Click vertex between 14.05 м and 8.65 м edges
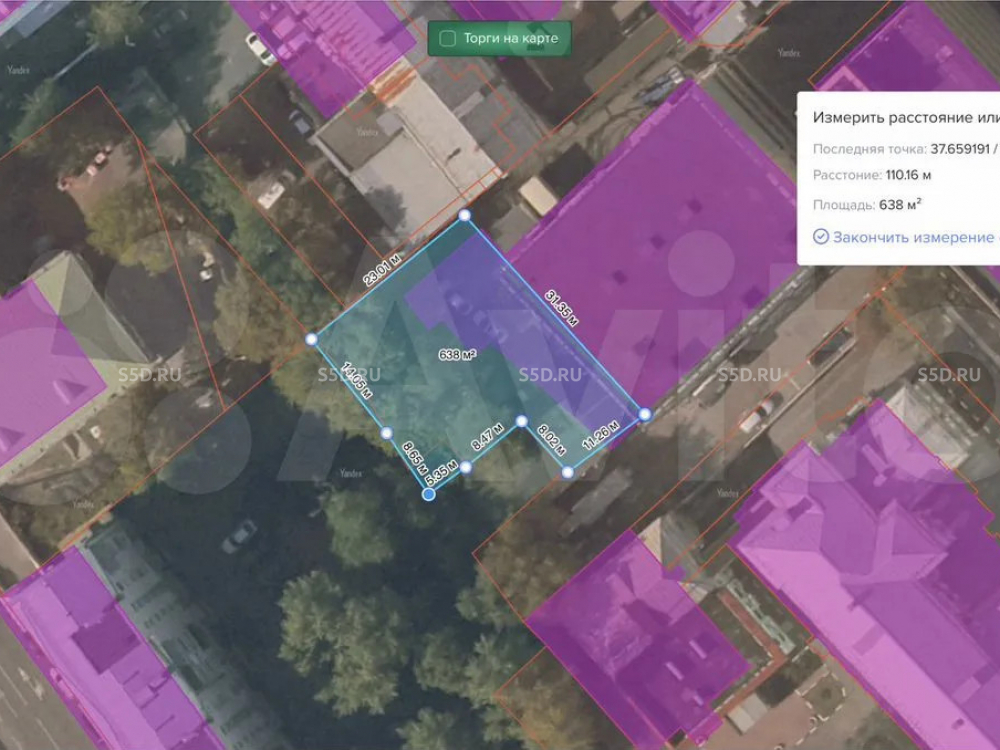1000x750 pixels. (x=386, y=433)
